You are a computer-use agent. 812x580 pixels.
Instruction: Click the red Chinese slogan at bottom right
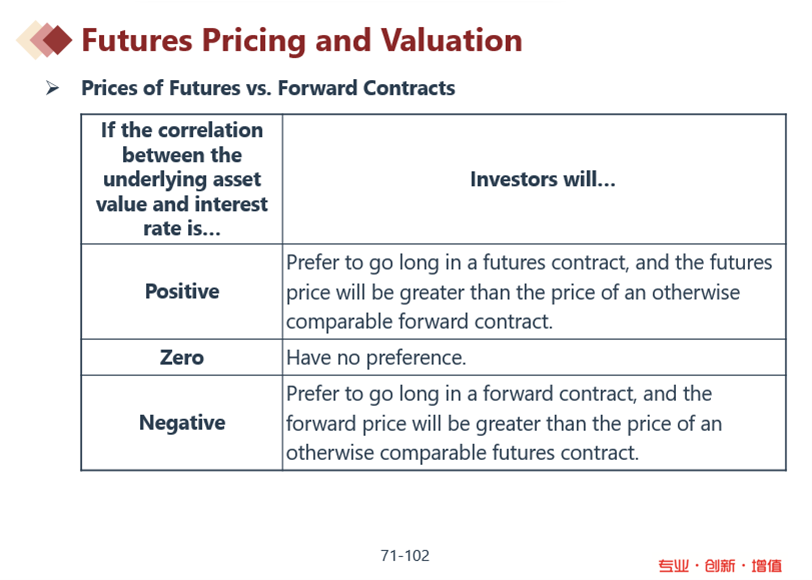pyautogui.click(x=720, y=566)
